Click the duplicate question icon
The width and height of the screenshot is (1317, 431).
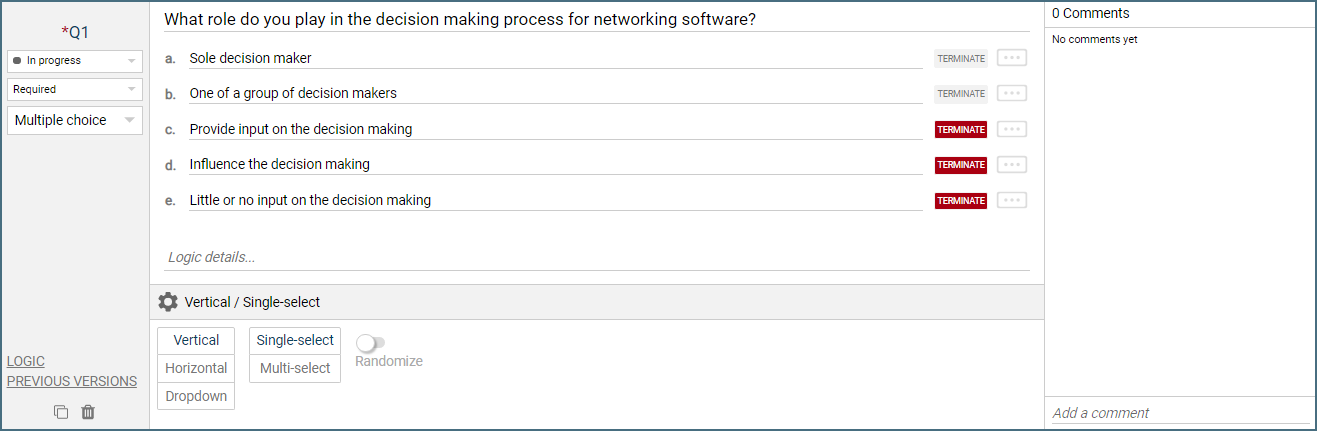(x=61, y=412)
